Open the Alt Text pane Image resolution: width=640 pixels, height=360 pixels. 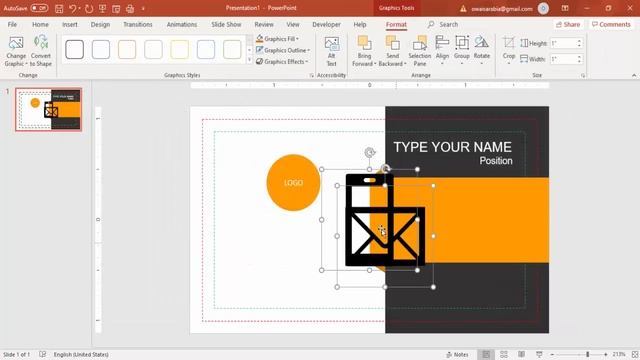(331, 51)
